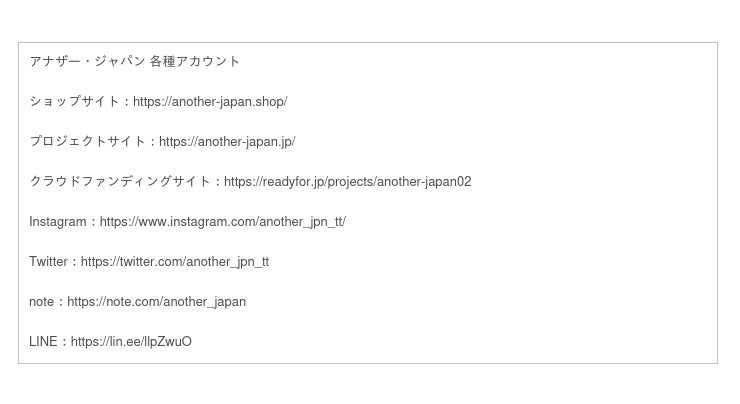Click the 各種アカウント words in the heading
The height and width of the screenshot is (404, 740).
pos(195,62)
